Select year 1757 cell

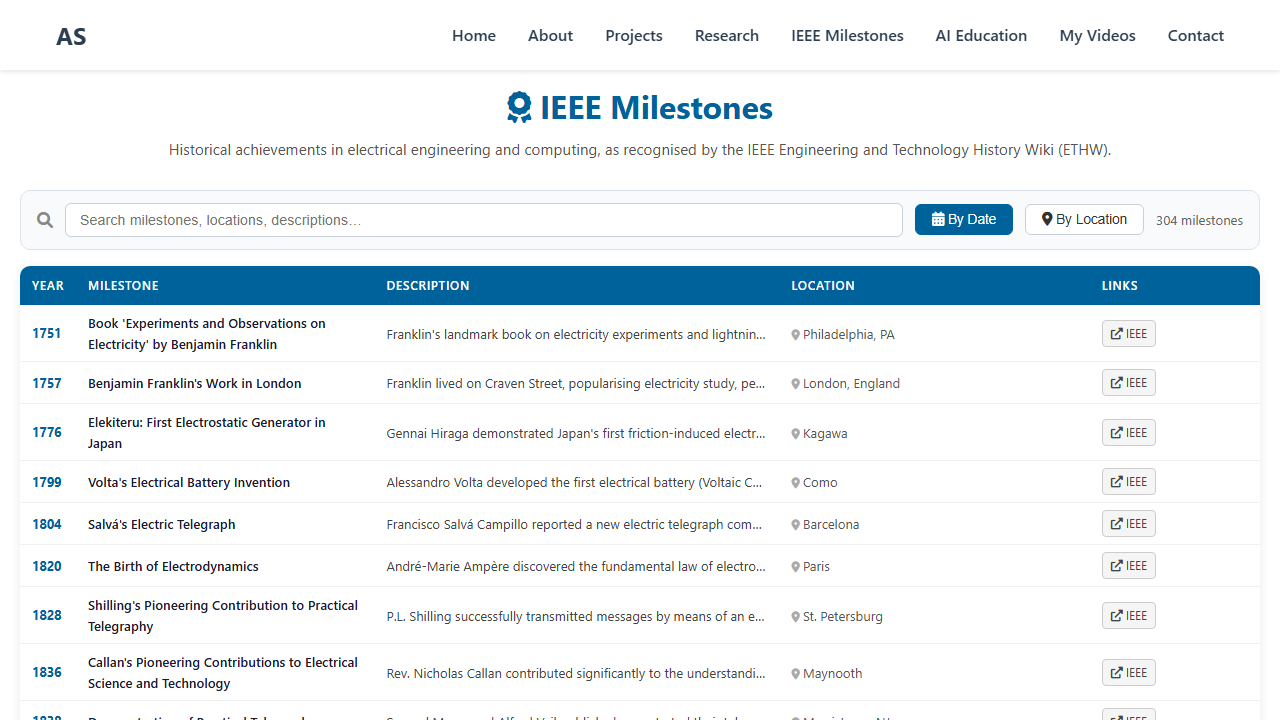tap(47, 383)
